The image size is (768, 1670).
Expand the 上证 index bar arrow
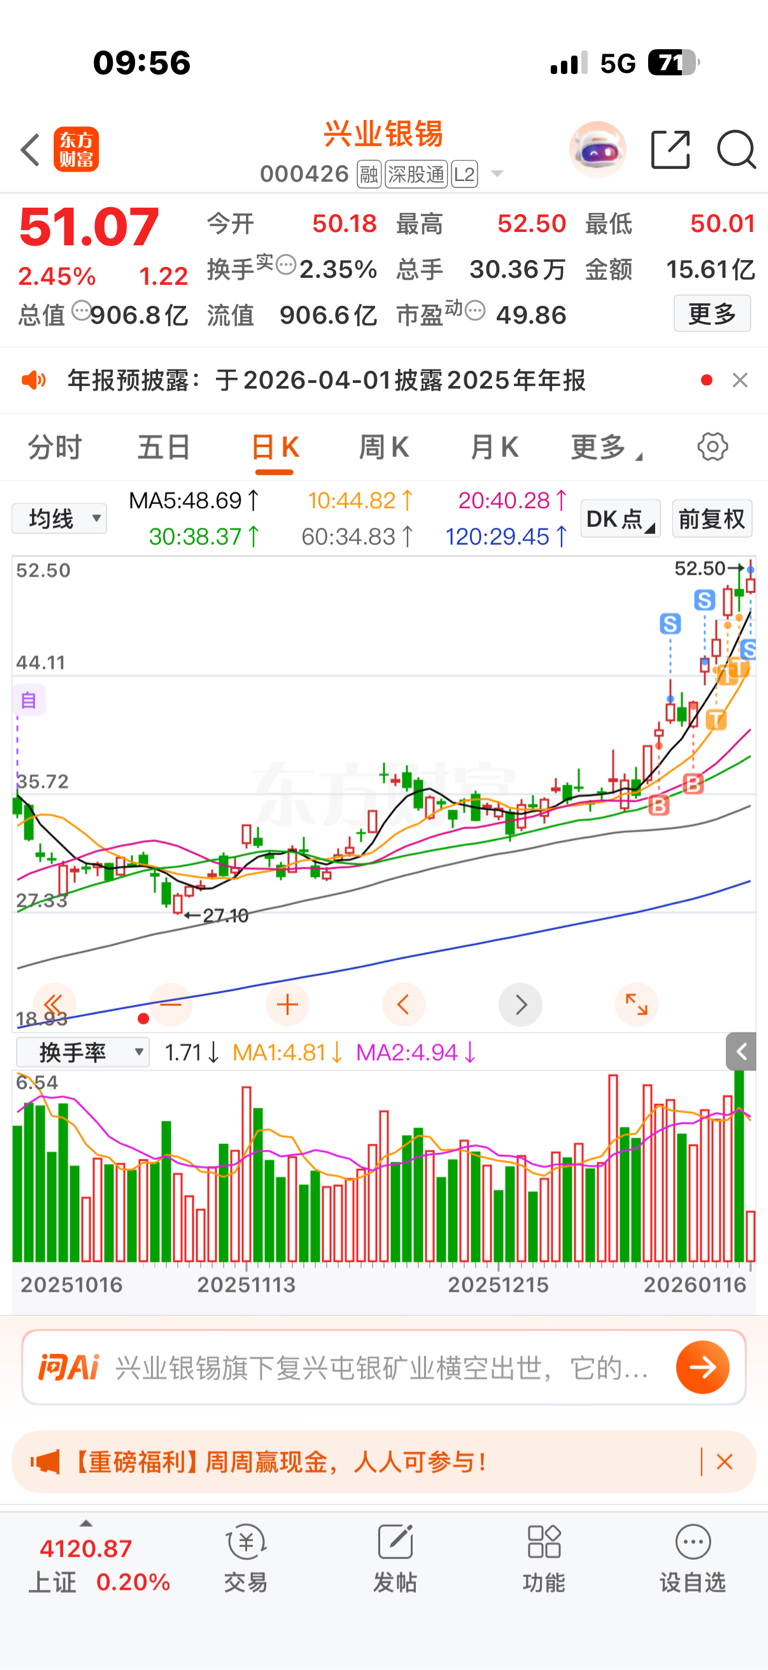86,1523
